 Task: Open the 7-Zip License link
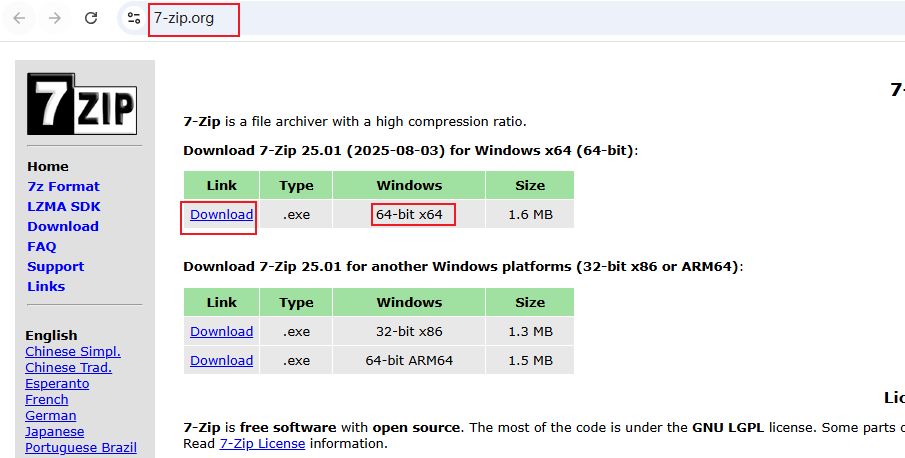pyautogui.click(x=263, y=444)
